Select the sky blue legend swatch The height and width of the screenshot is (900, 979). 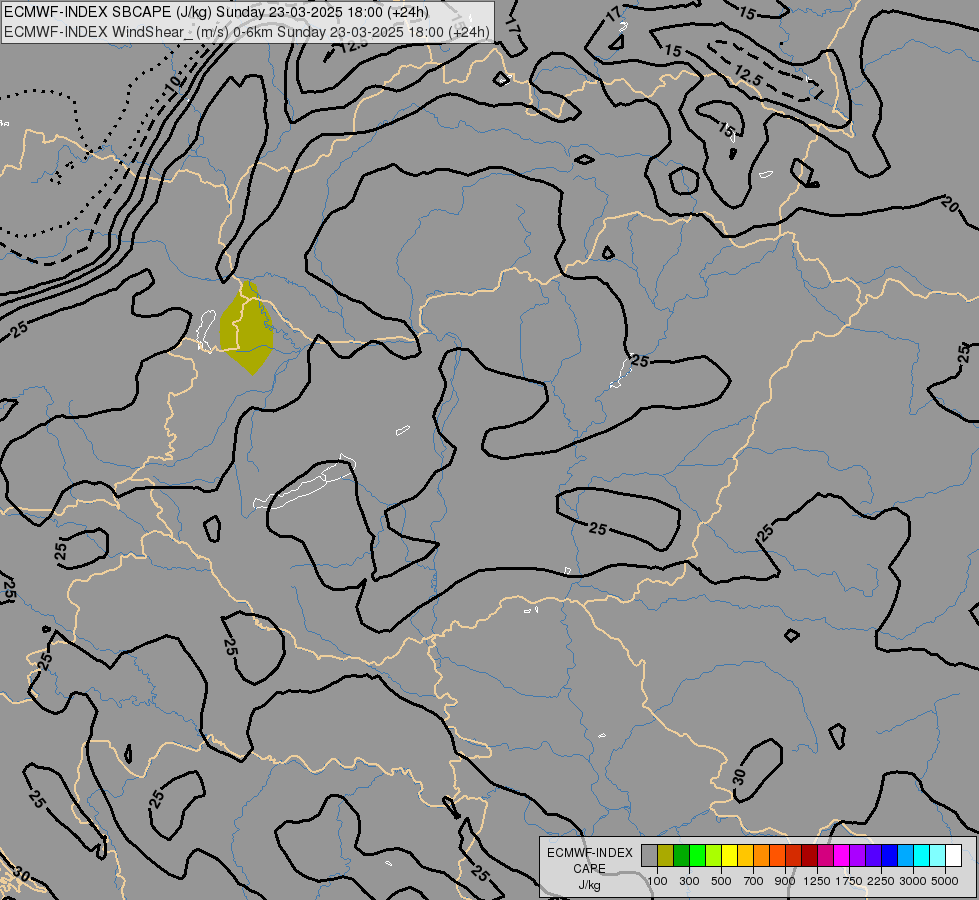coord(905,855)
